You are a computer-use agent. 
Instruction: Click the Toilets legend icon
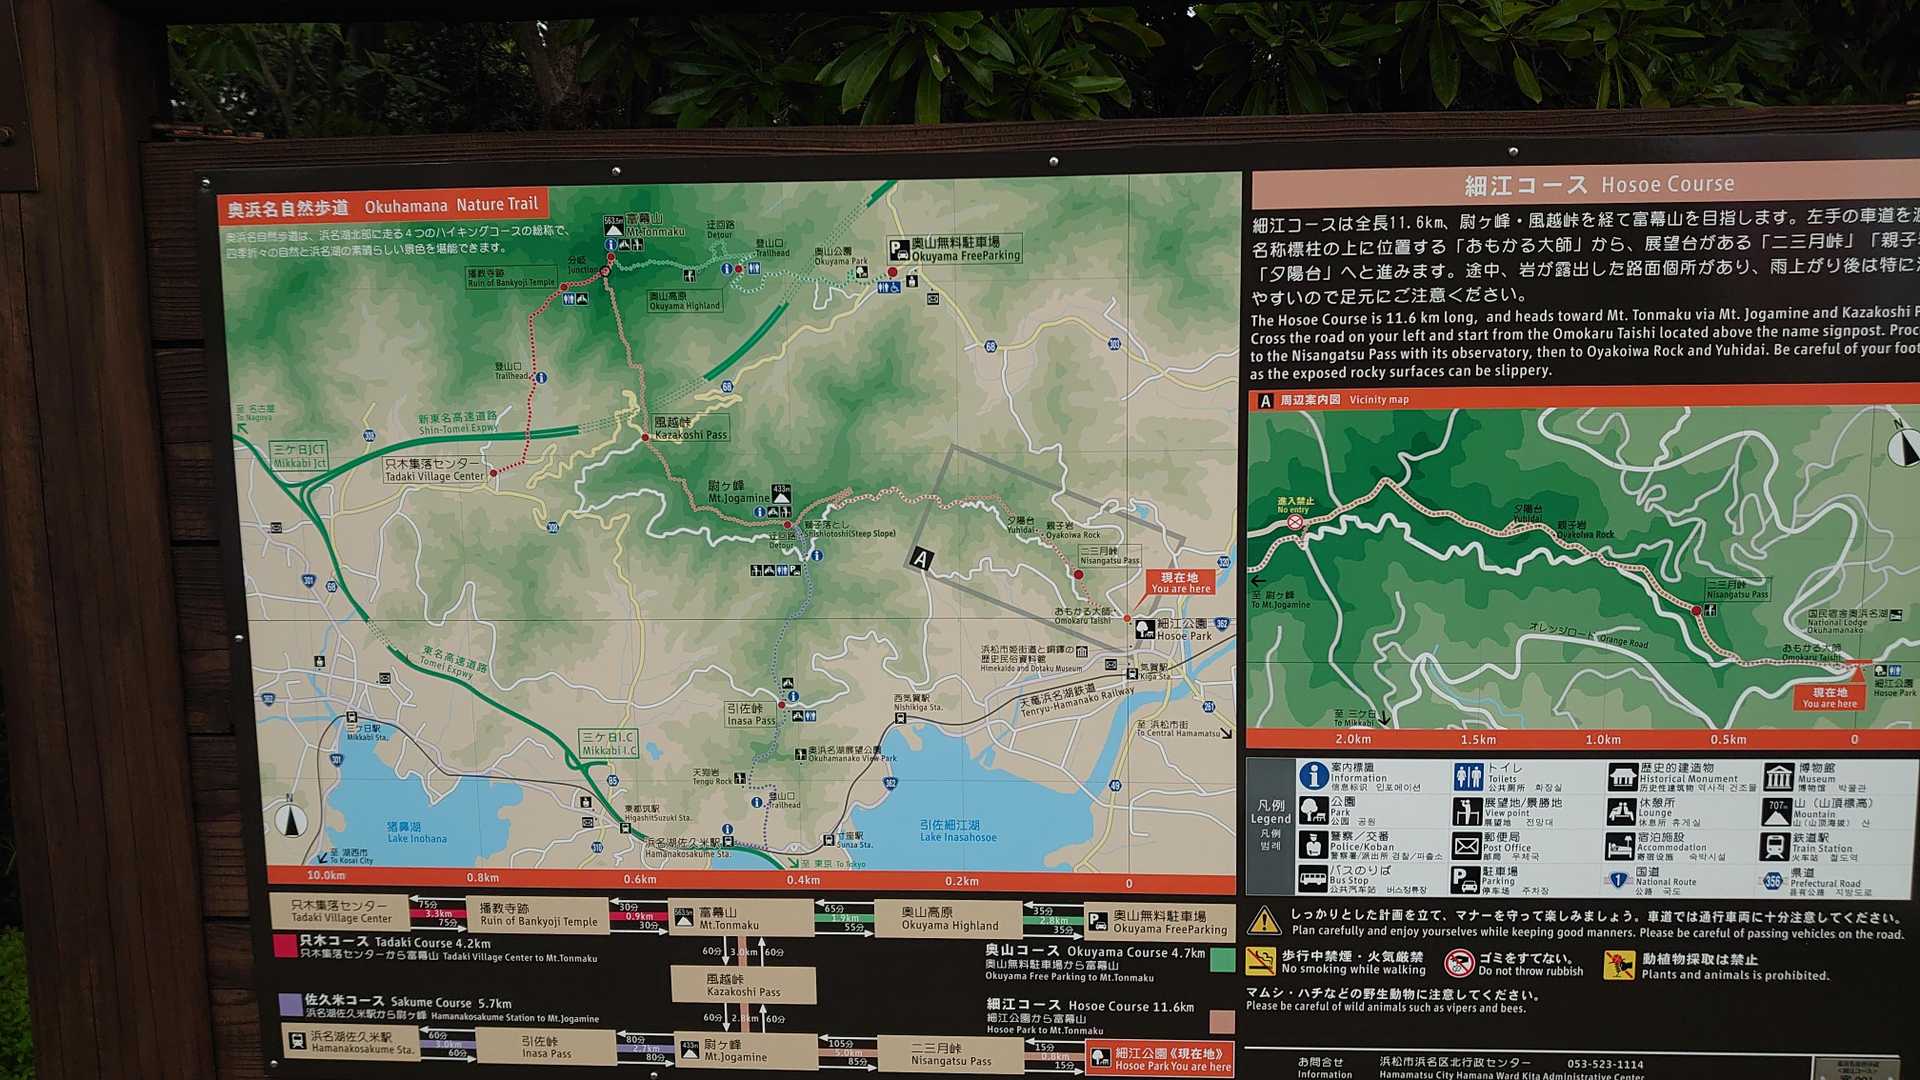click(x=1468, y=776)
